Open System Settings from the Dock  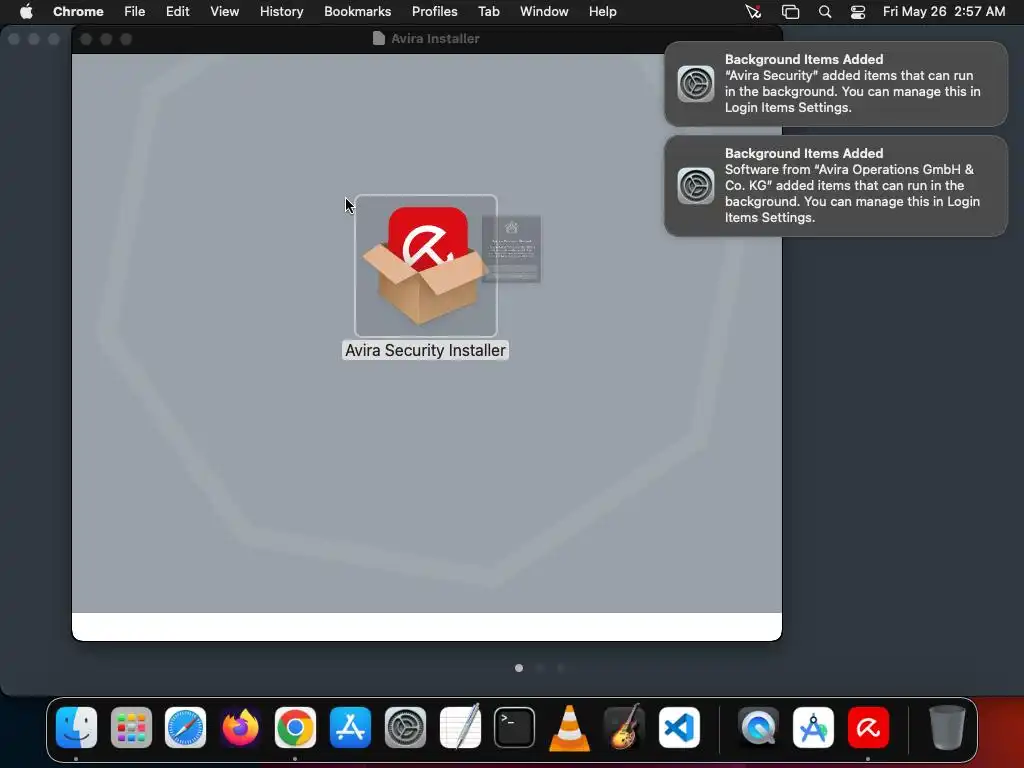pos(405,728)
